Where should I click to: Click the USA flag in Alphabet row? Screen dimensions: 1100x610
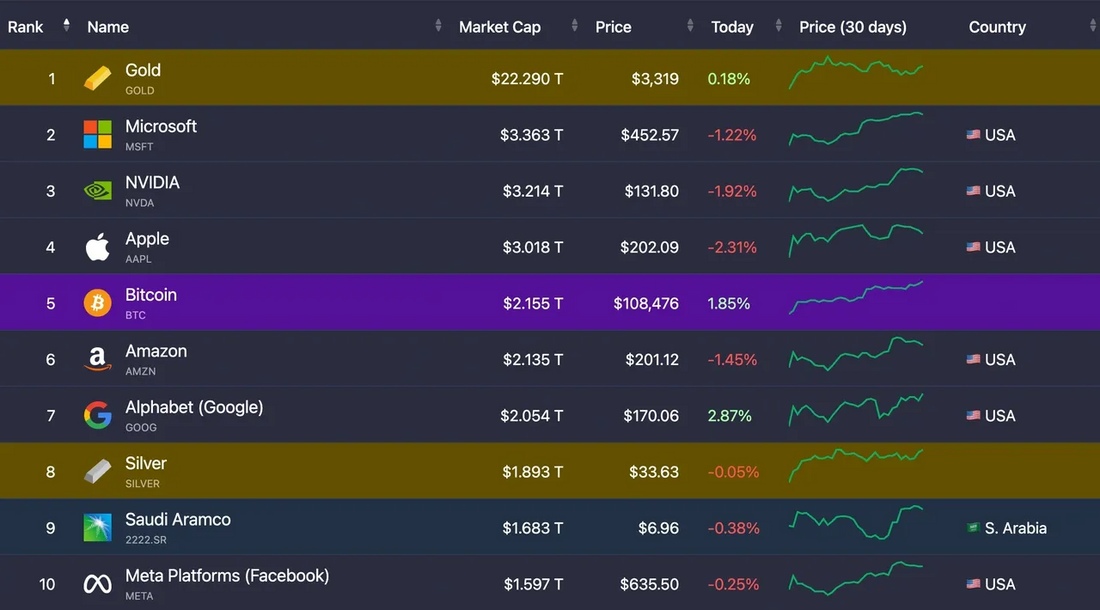click(x=973, y=415)
